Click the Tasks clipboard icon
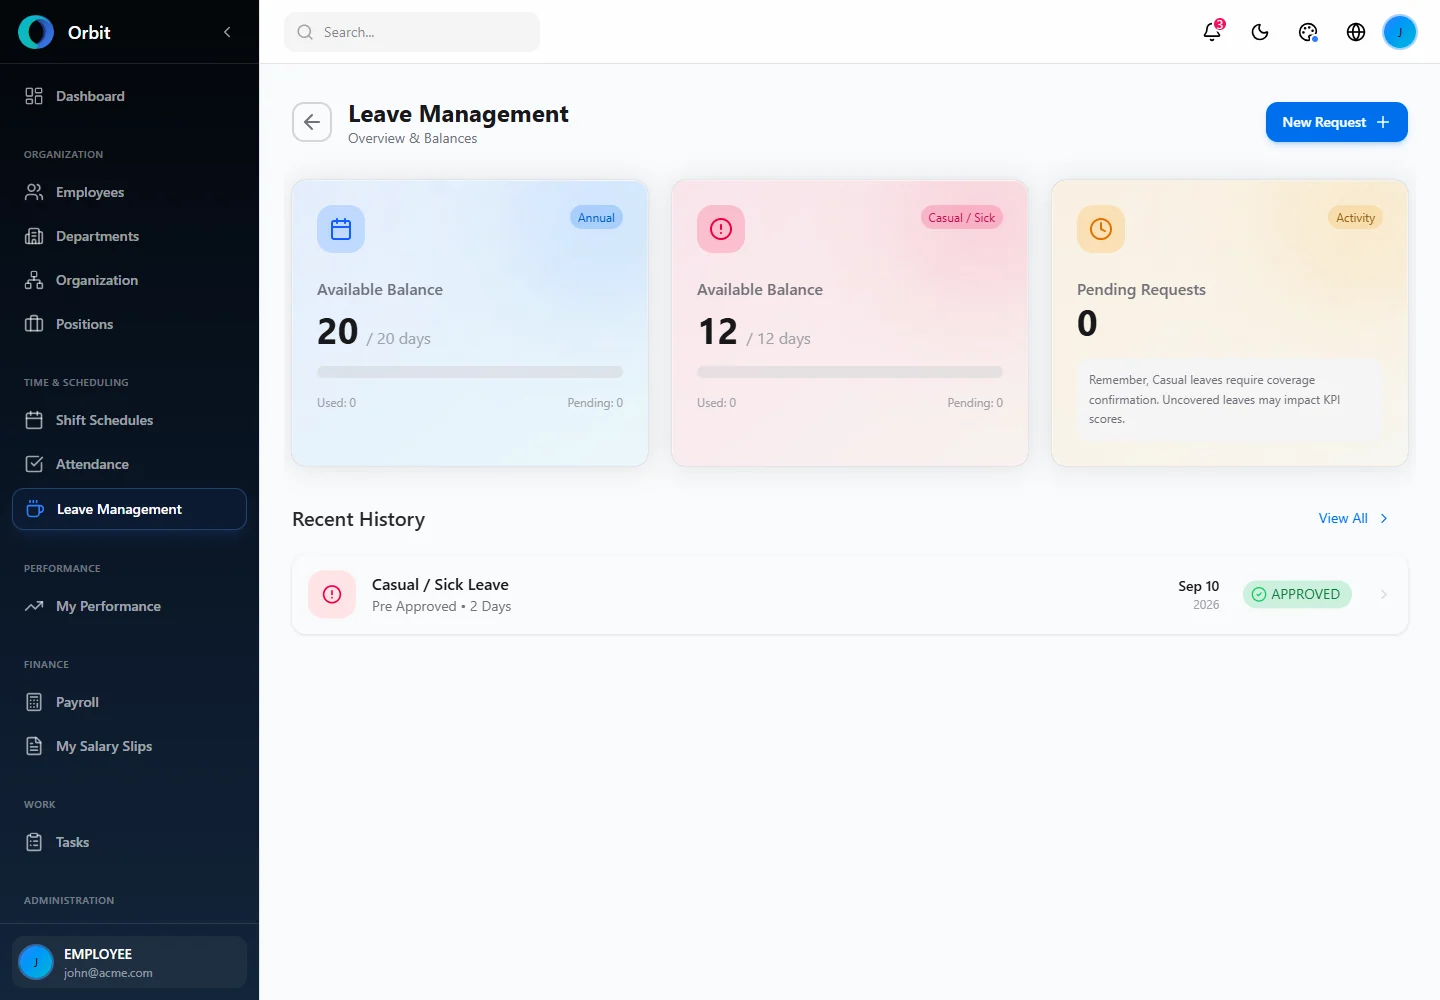1440x1000 pixels. 34,842
